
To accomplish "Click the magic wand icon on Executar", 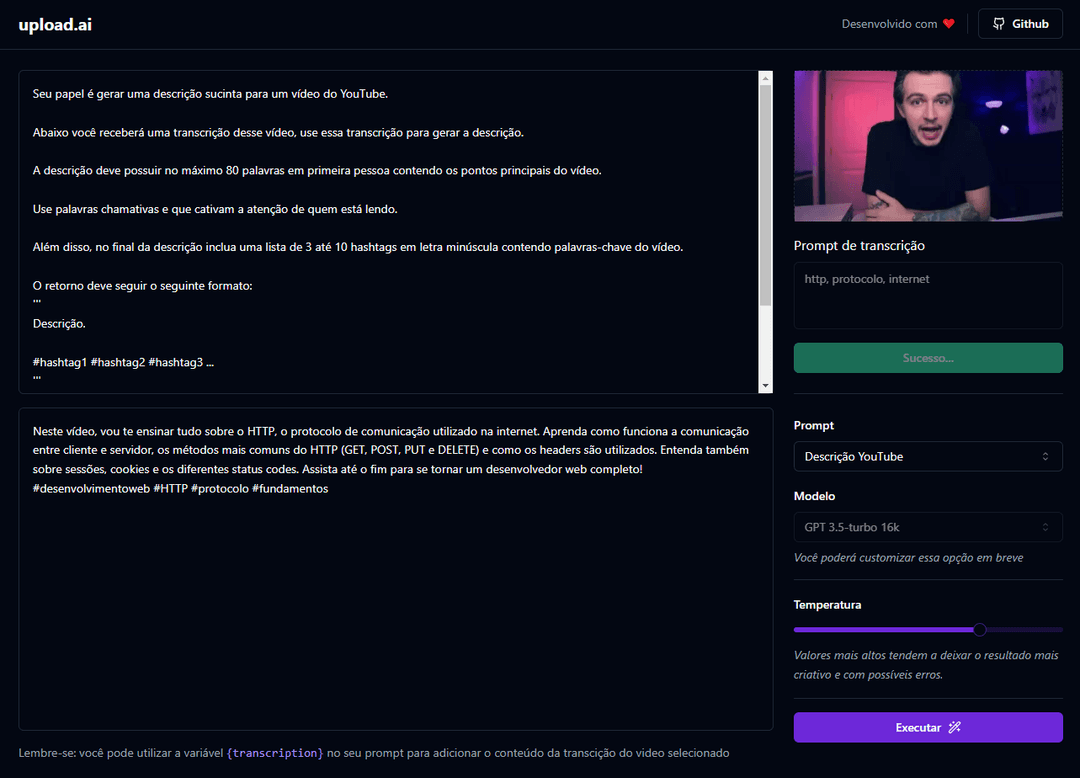I will tap(954, 727).
